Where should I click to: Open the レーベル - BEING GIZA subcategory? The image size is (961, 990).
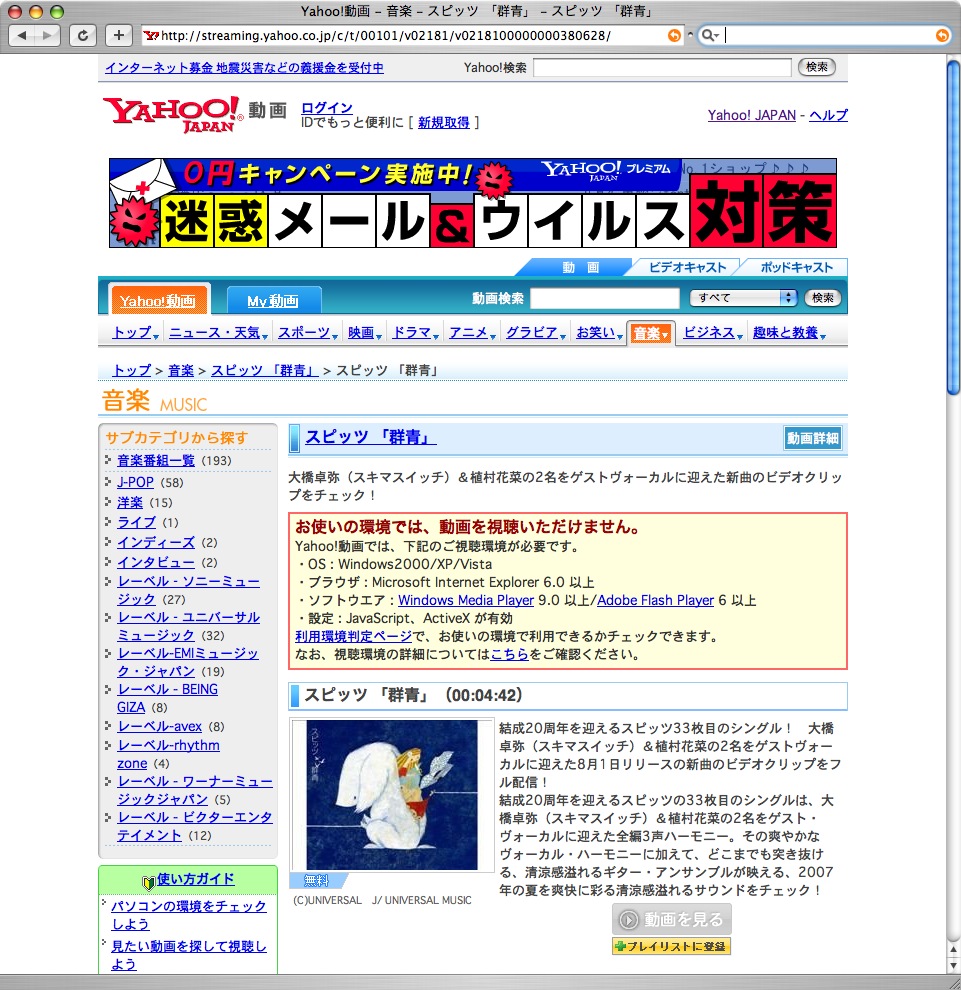167,698
